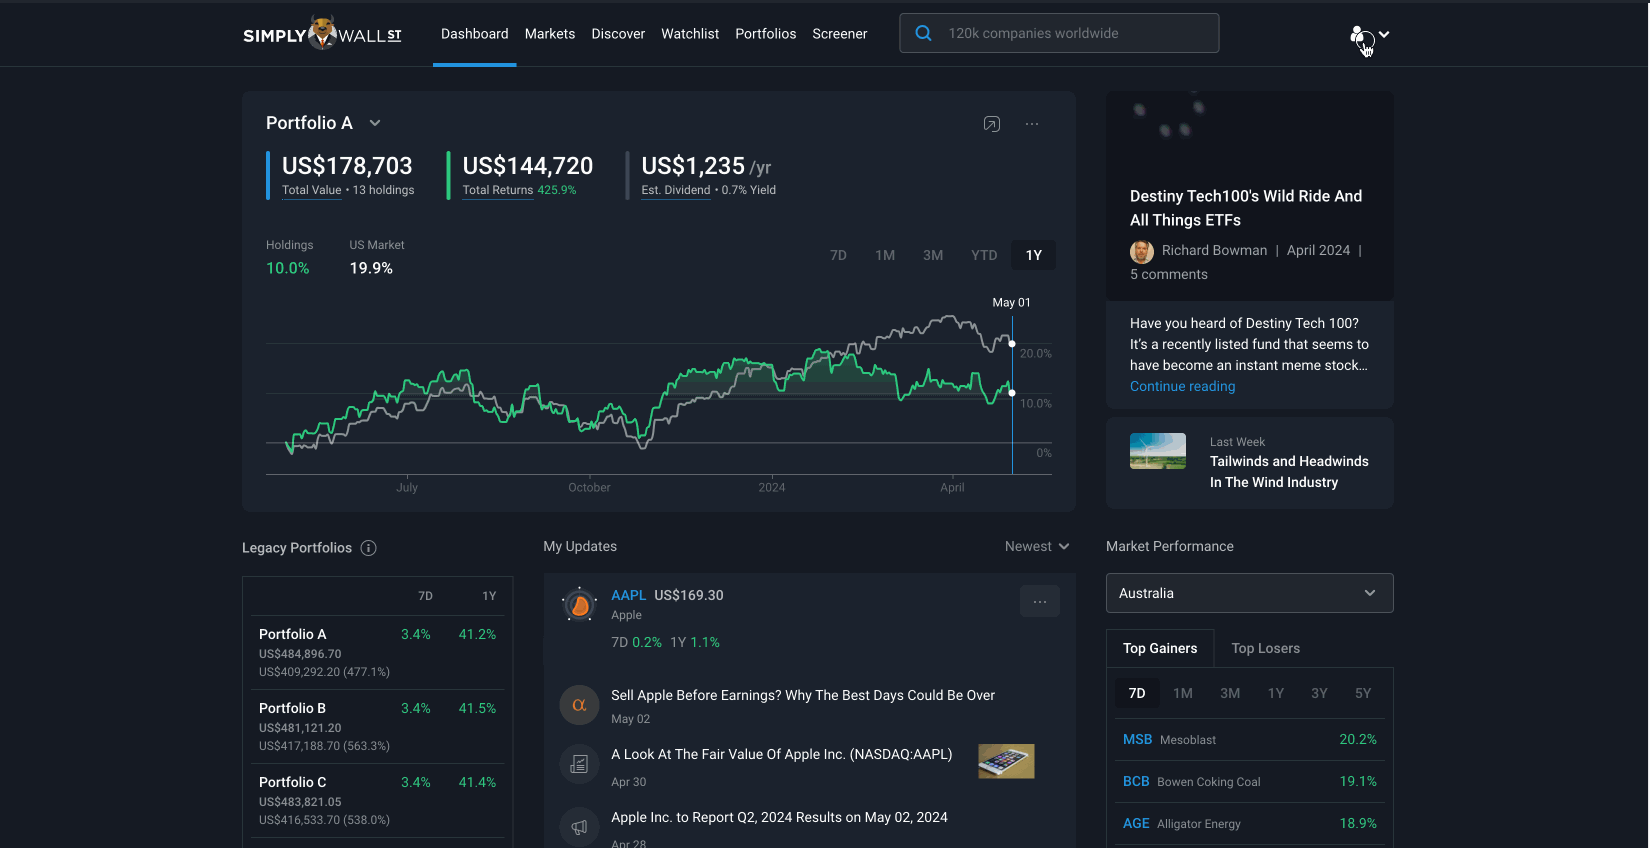
Task: Click the Apple company logo icon
Action: coord(580,605)
